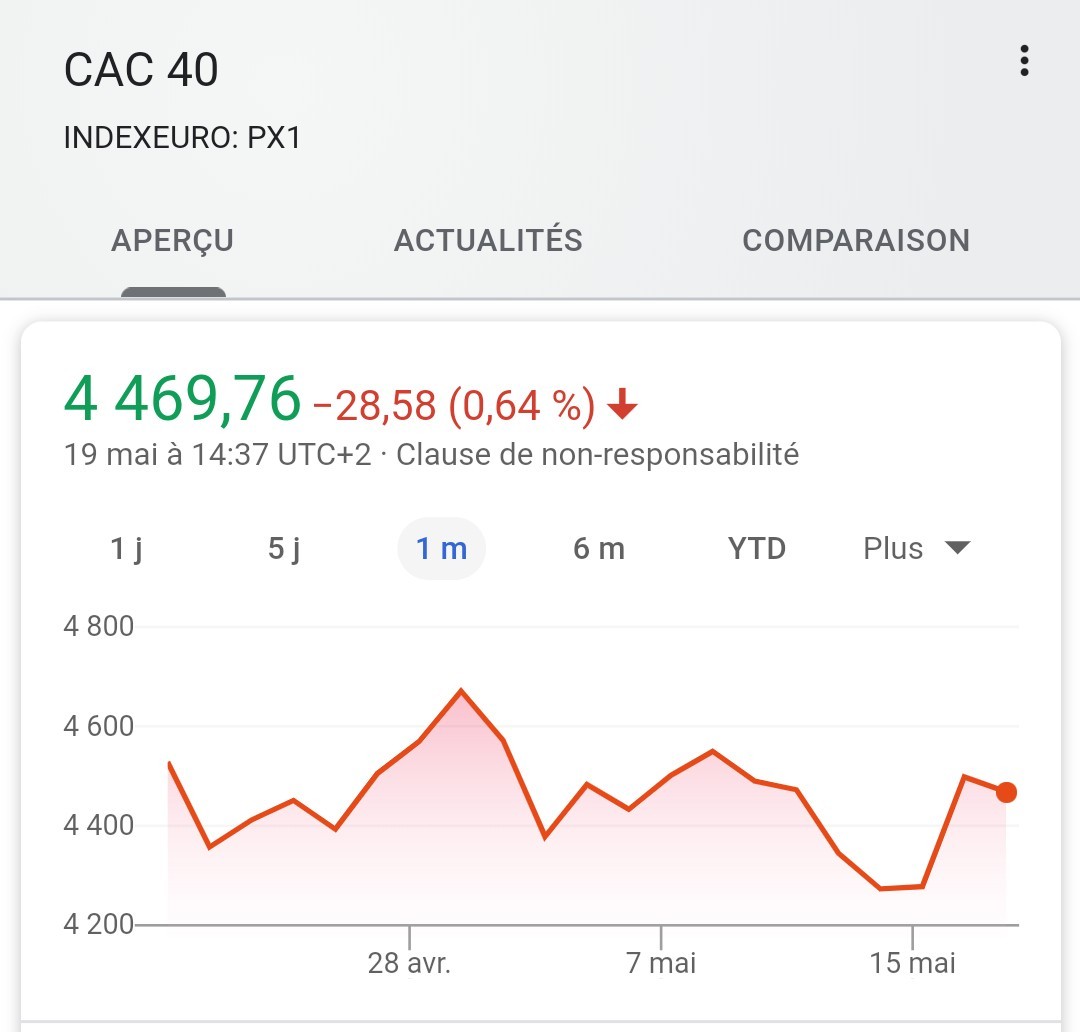Select the 1 j time range

click(x=126, y=549)
